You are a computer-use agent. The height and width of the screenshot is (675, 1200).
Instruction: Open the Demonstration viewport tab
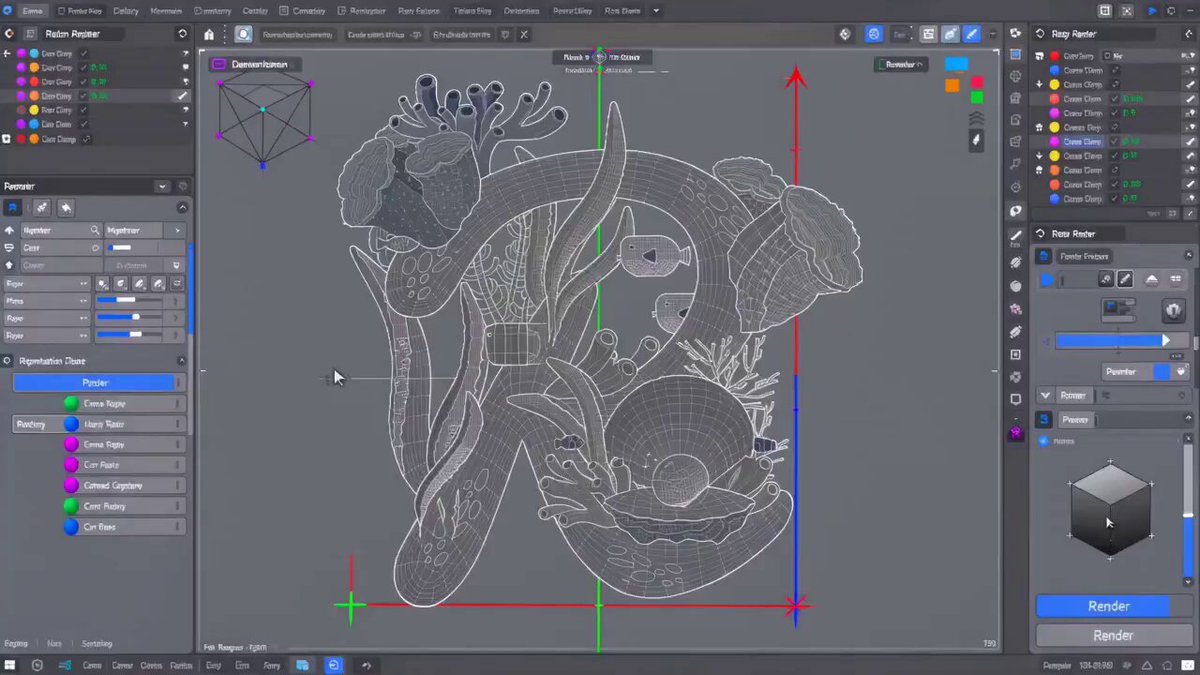[255, 64]
